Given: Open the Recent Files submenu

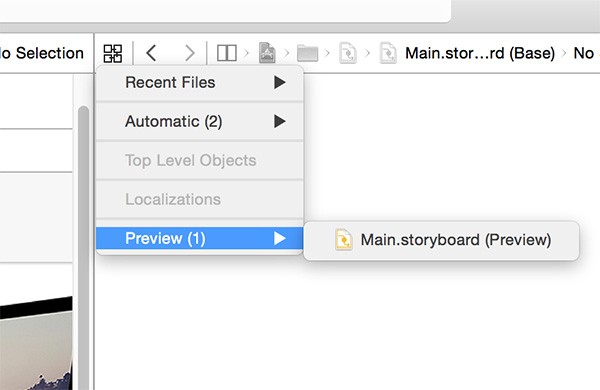Looking at the screenshot, I should click(x=199, y=83).
